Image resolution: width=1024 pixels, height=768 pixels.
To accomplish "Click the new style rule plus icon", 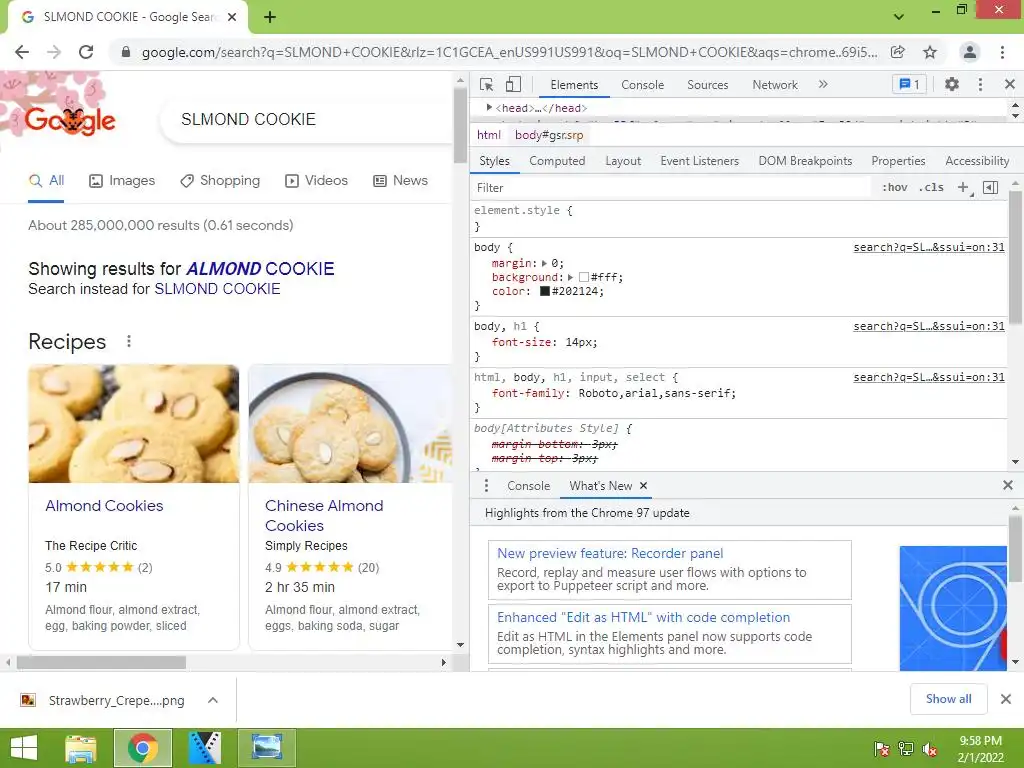I will click(x=963, y=187).
